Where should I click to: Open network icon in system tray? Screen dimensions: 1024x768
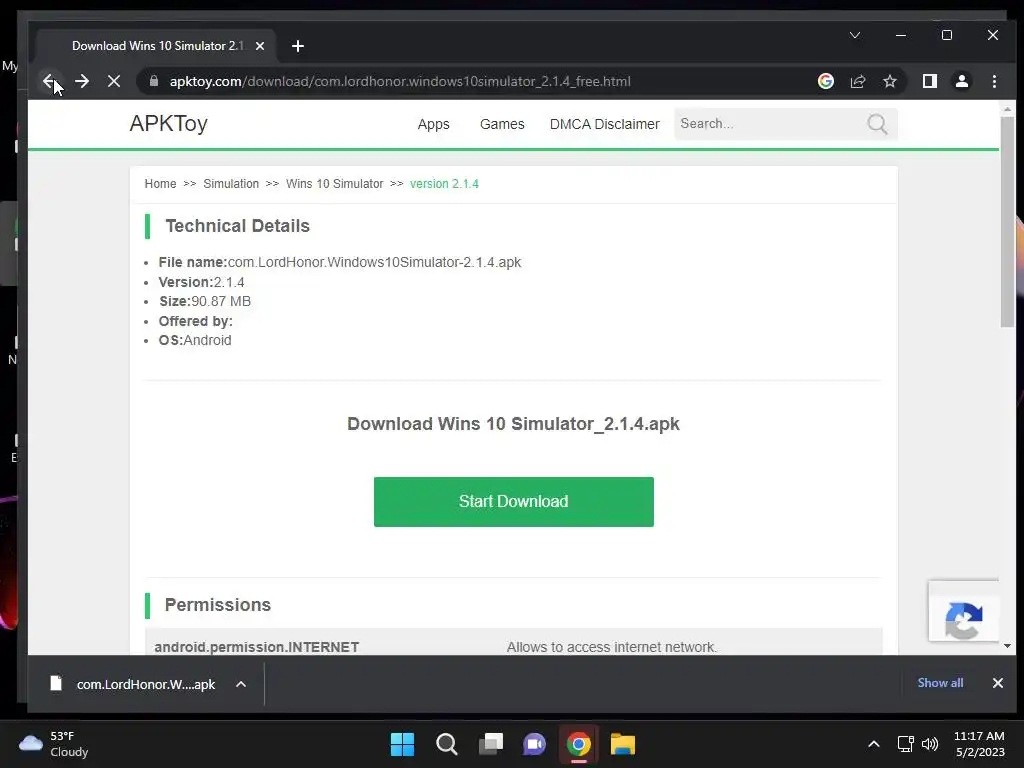[905, 744]
